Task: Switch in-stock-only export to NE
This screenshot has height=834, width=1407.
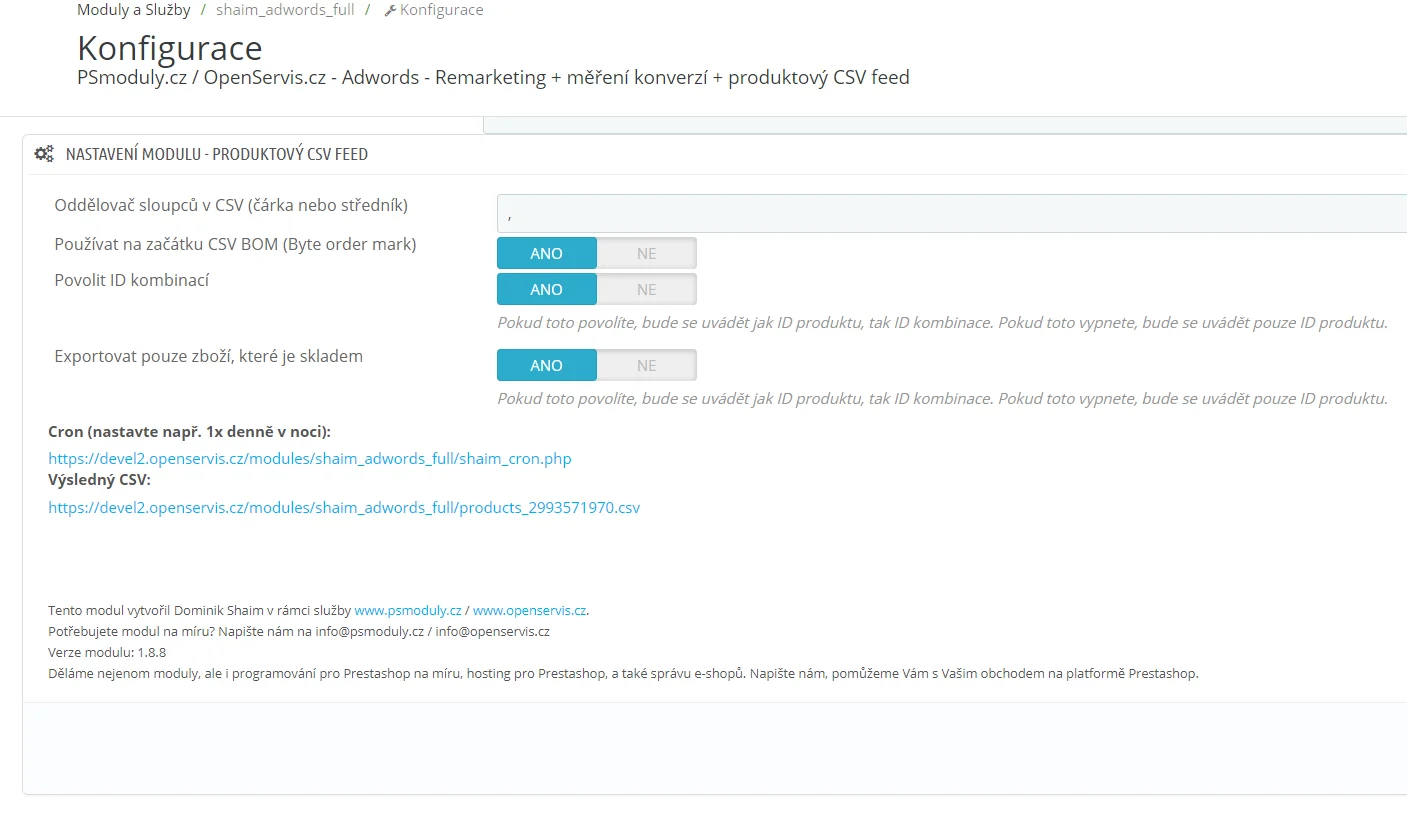Action: click(646, 365)
